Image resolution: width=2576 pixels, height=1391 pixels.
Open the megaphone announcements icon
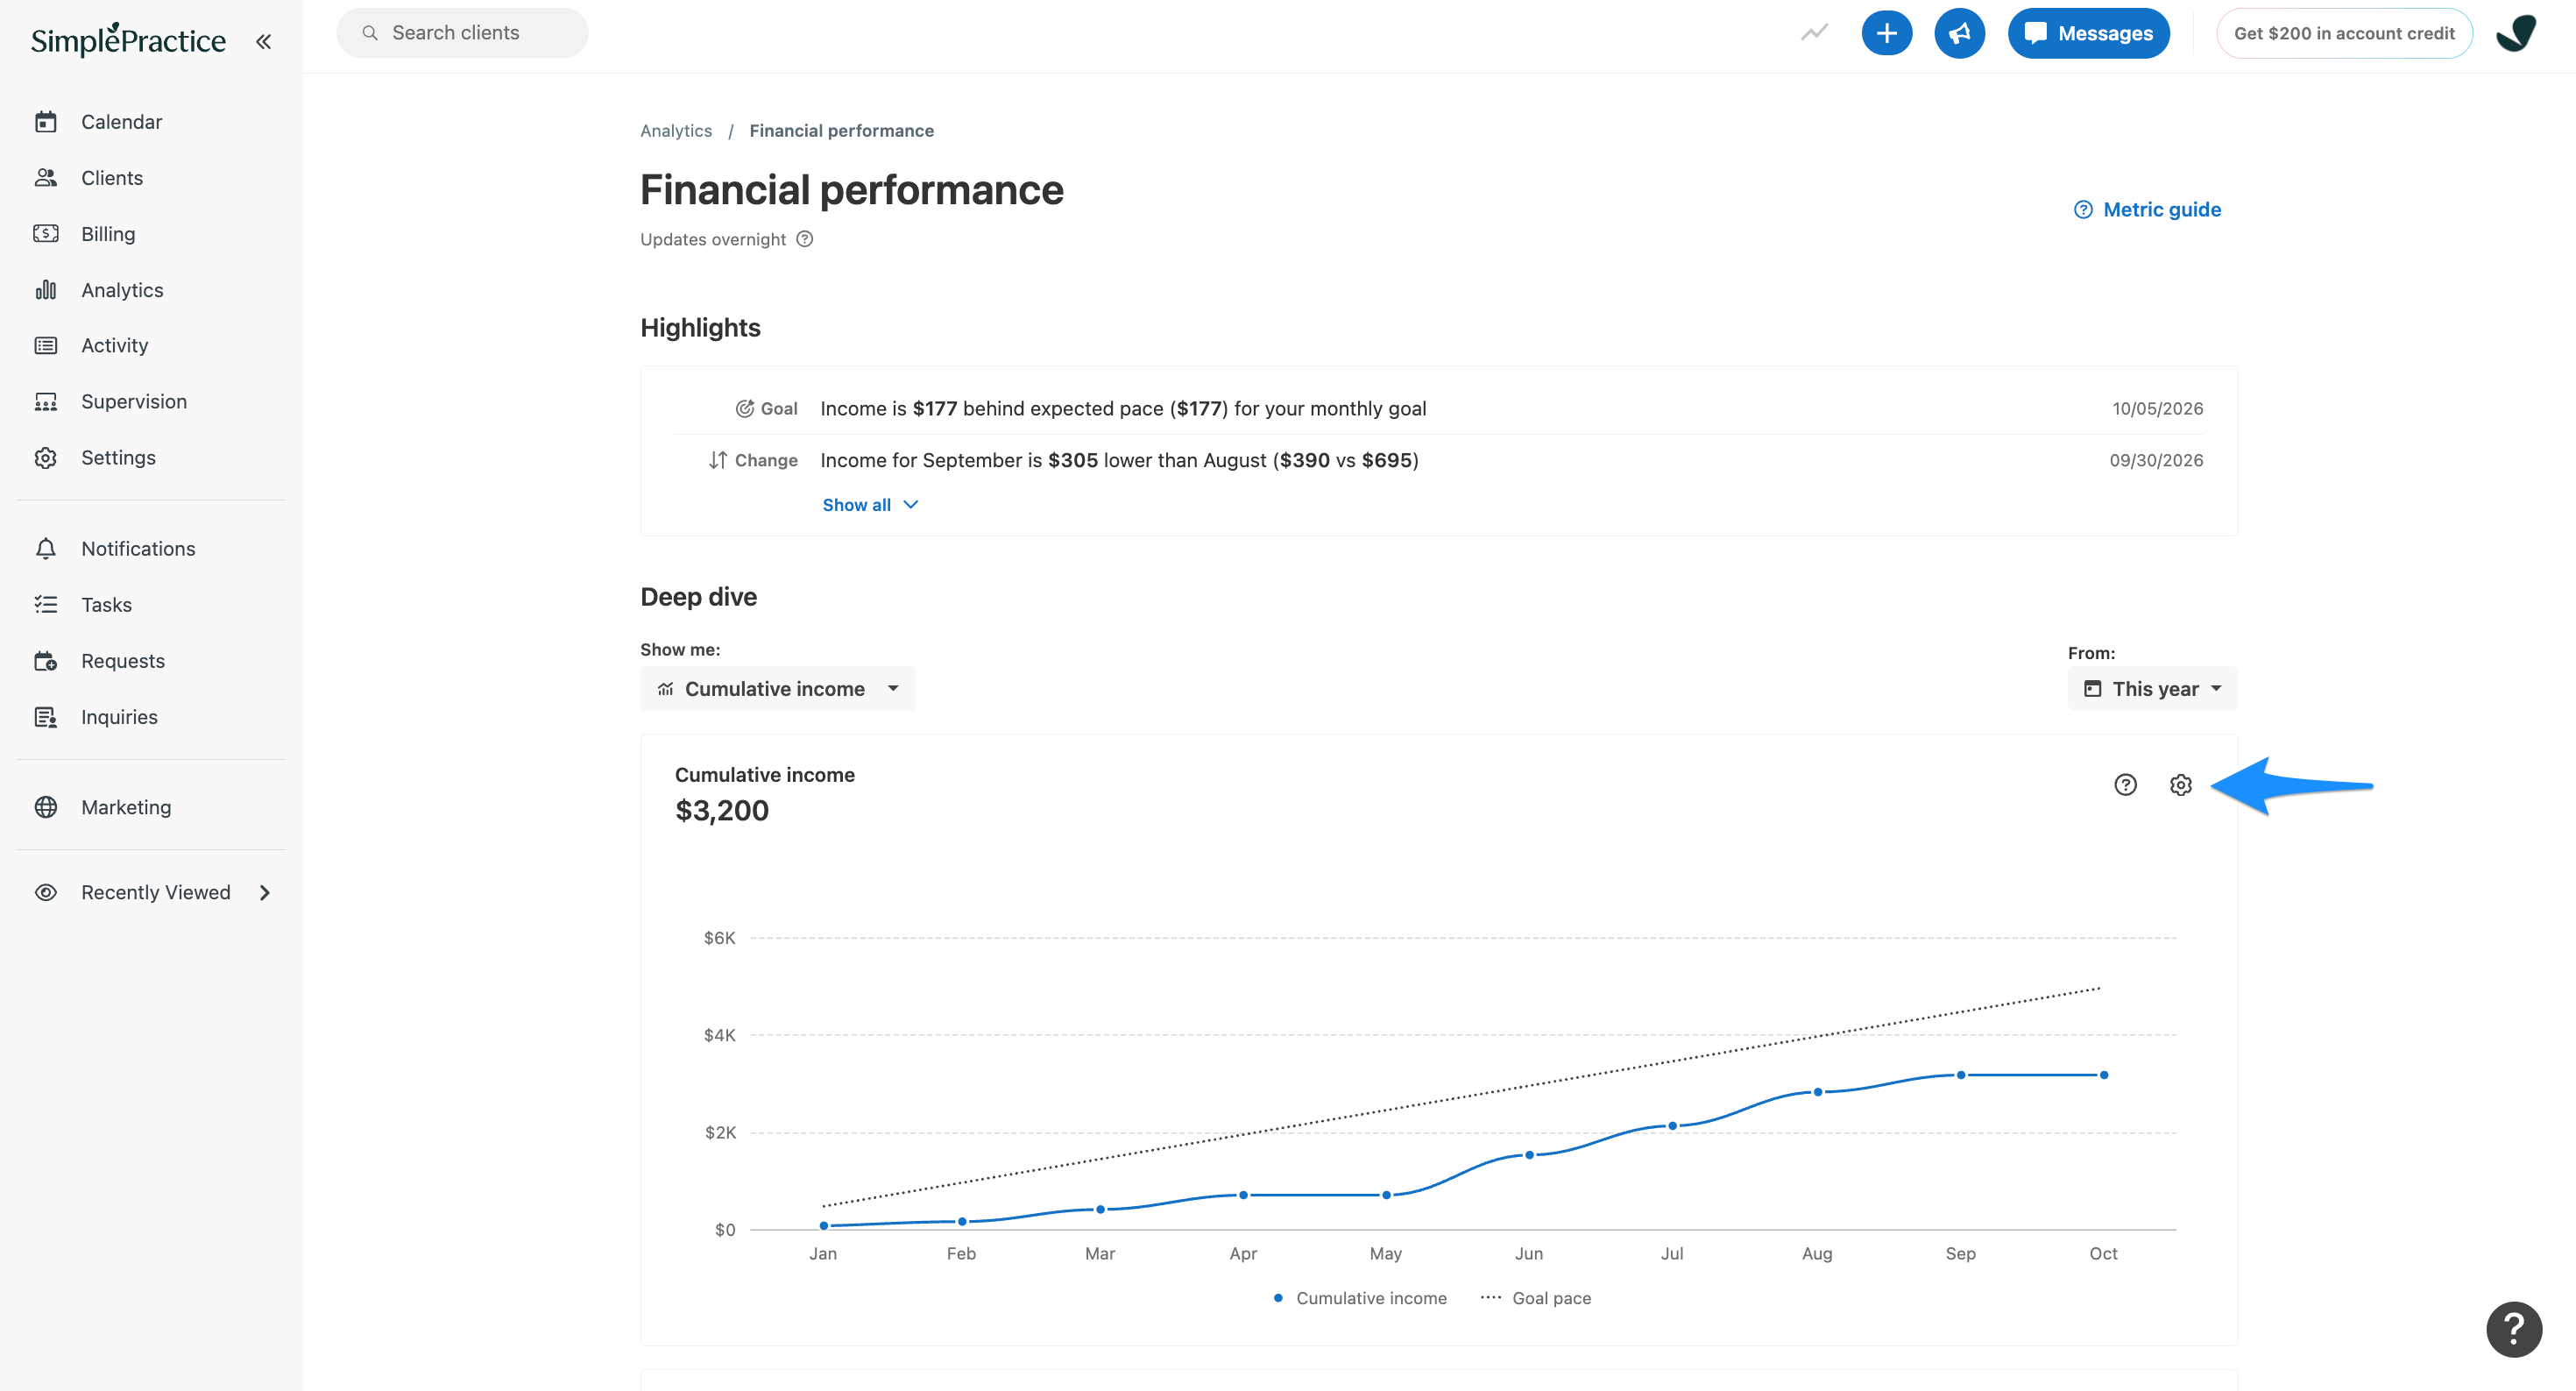point(1959,33)
